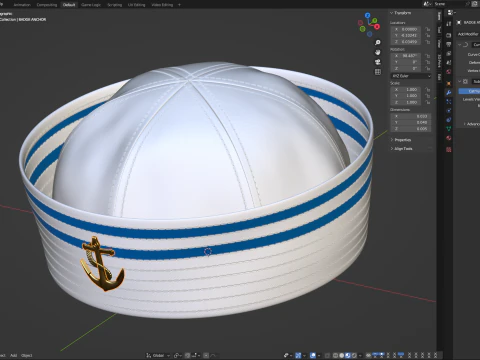Click the Rotation X value field

[x=406, y=56]
